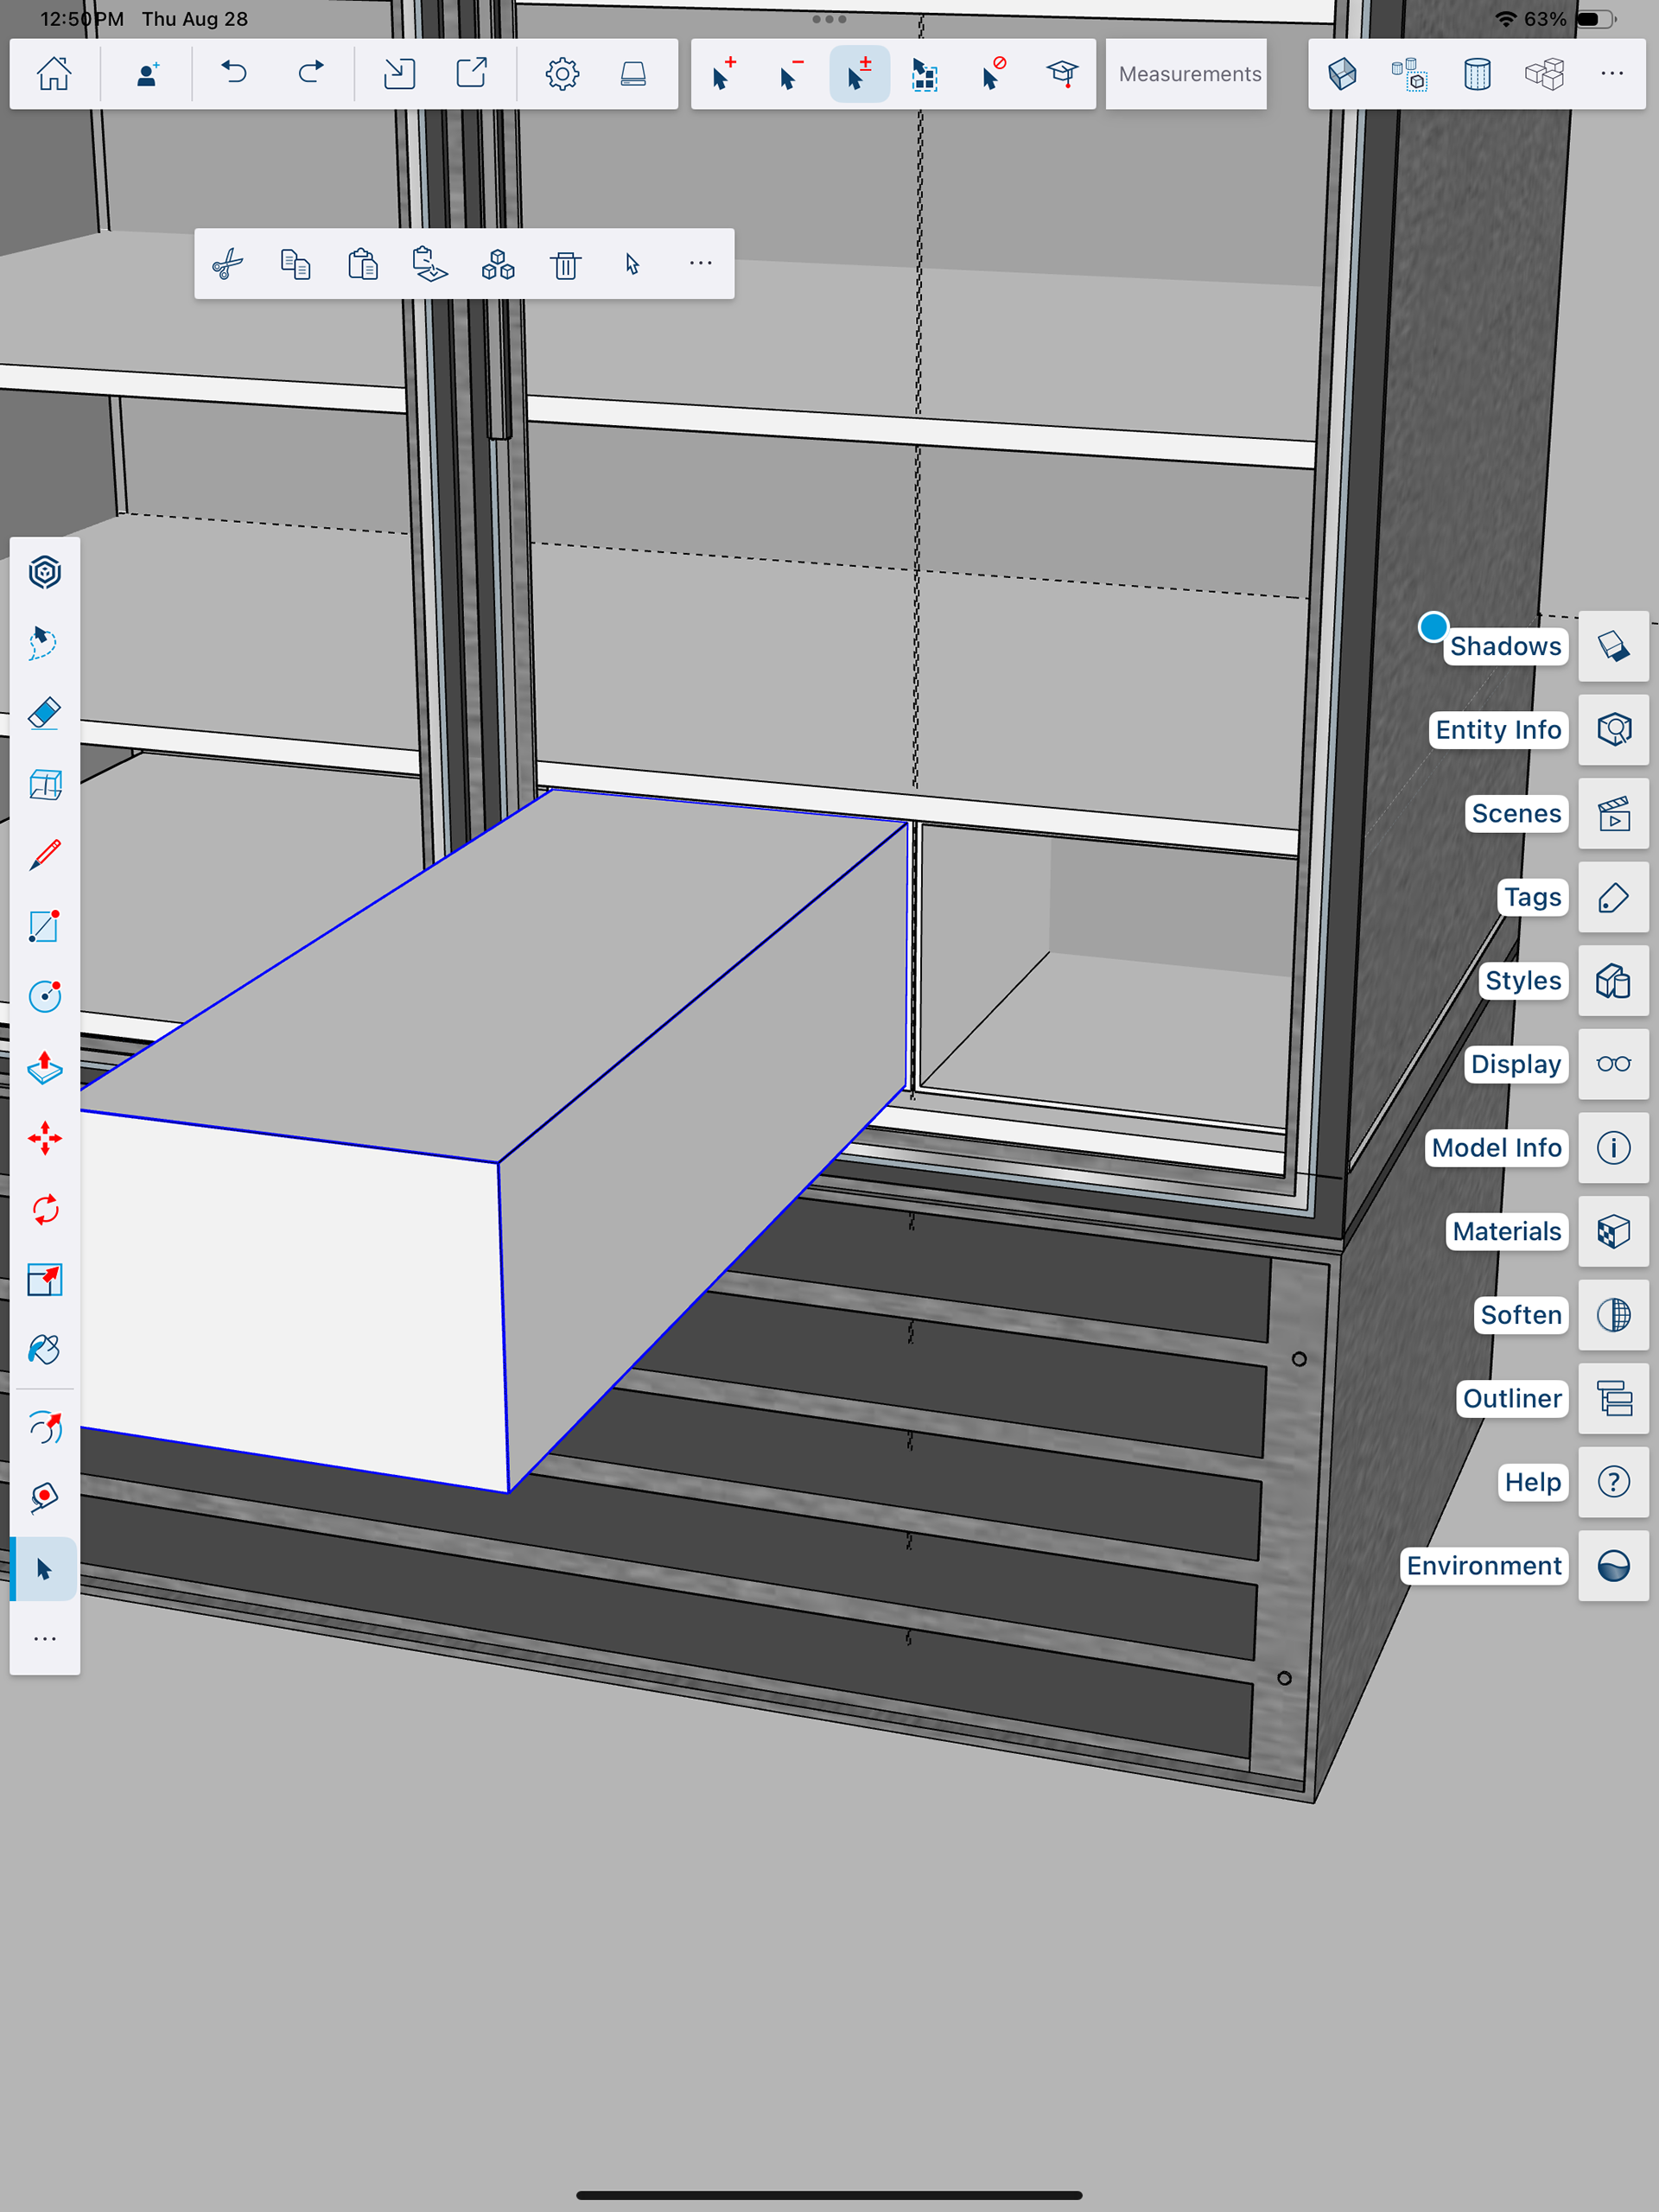This screenshot has width=1659, height=2212.
Task: Select the Rotate tool
Action: point(45,1209)
